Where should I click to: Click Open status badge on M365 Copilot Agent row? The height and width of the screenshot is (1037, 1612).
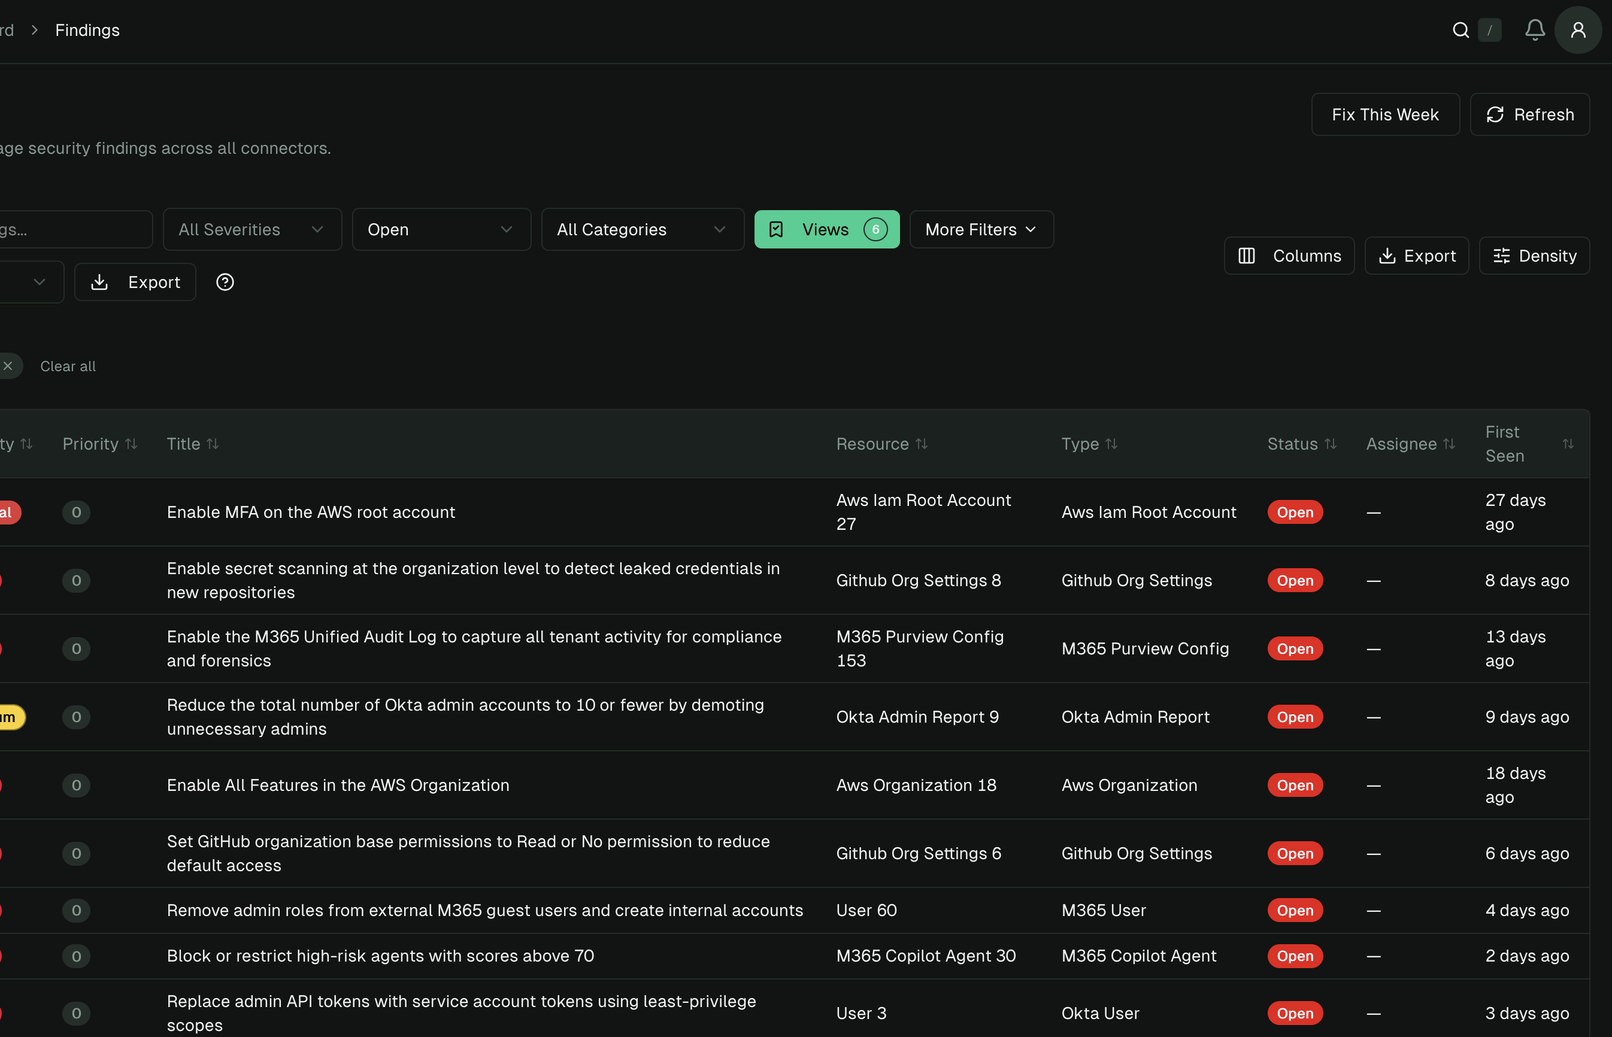pos(1295,956)
